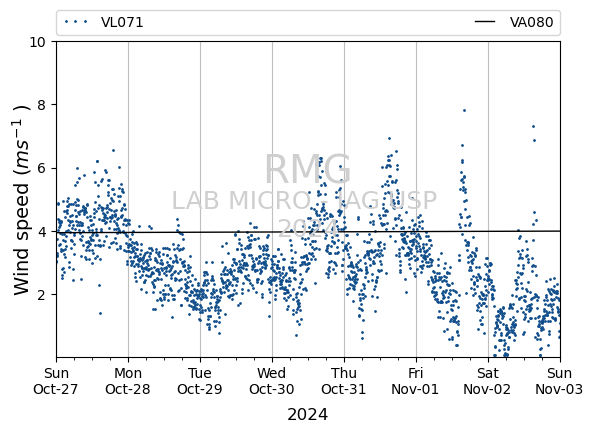Click the Wed Oct-30 x-axis label
This screenshot has width=594, height=433.
(272, 381)
